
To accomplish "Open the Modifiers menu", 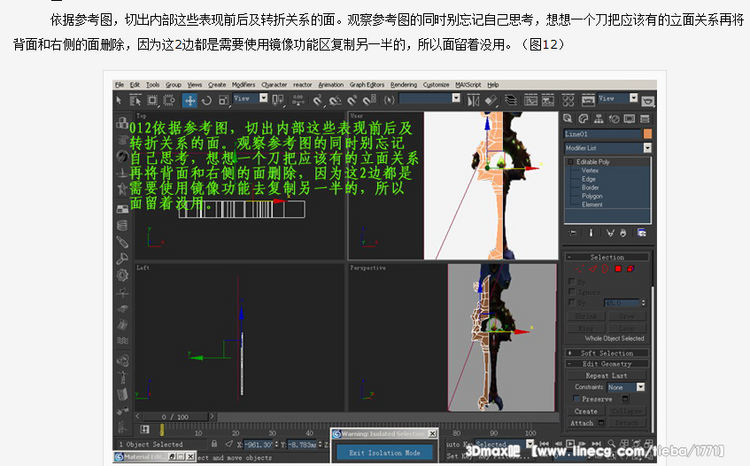I will [243, 85].
